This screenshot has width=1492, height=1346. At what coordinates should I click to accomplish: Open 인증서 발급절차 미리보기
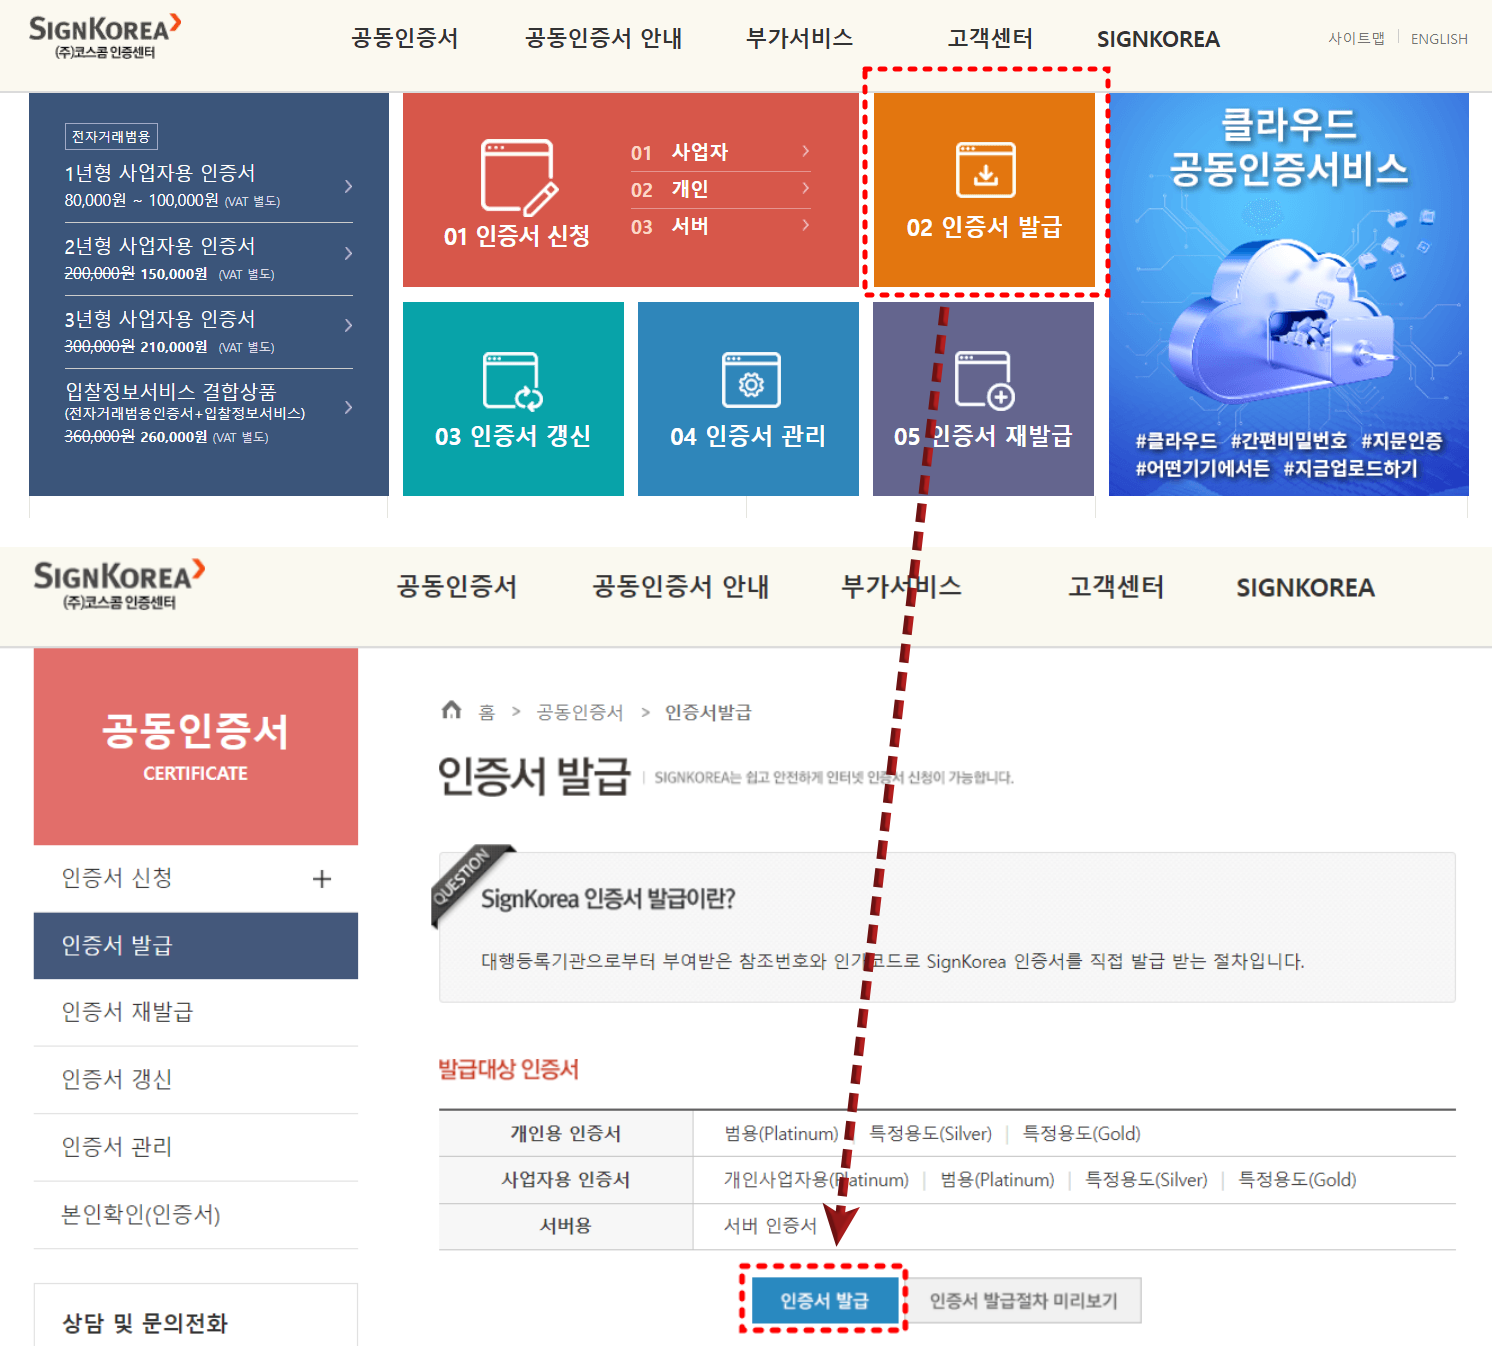point(1025,1300)
